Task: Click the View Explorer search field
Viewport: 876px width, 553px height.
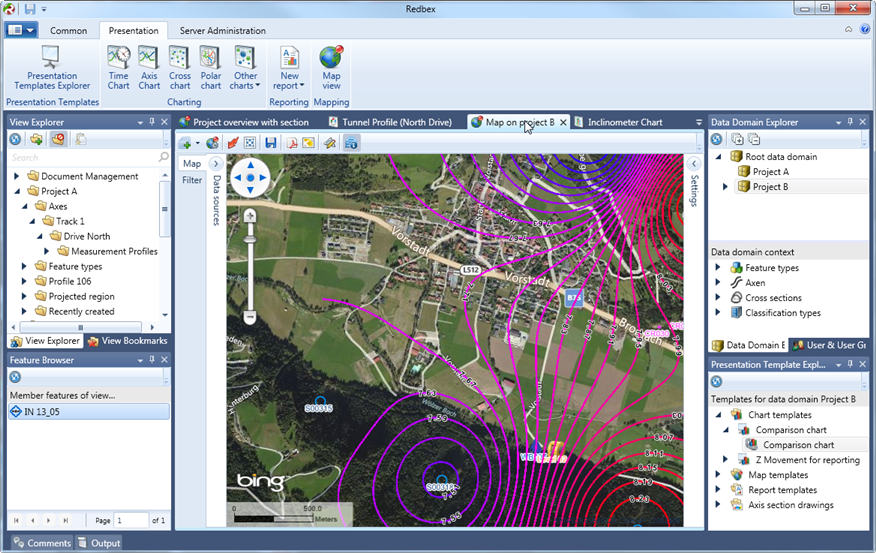Action: coord(83,158)
